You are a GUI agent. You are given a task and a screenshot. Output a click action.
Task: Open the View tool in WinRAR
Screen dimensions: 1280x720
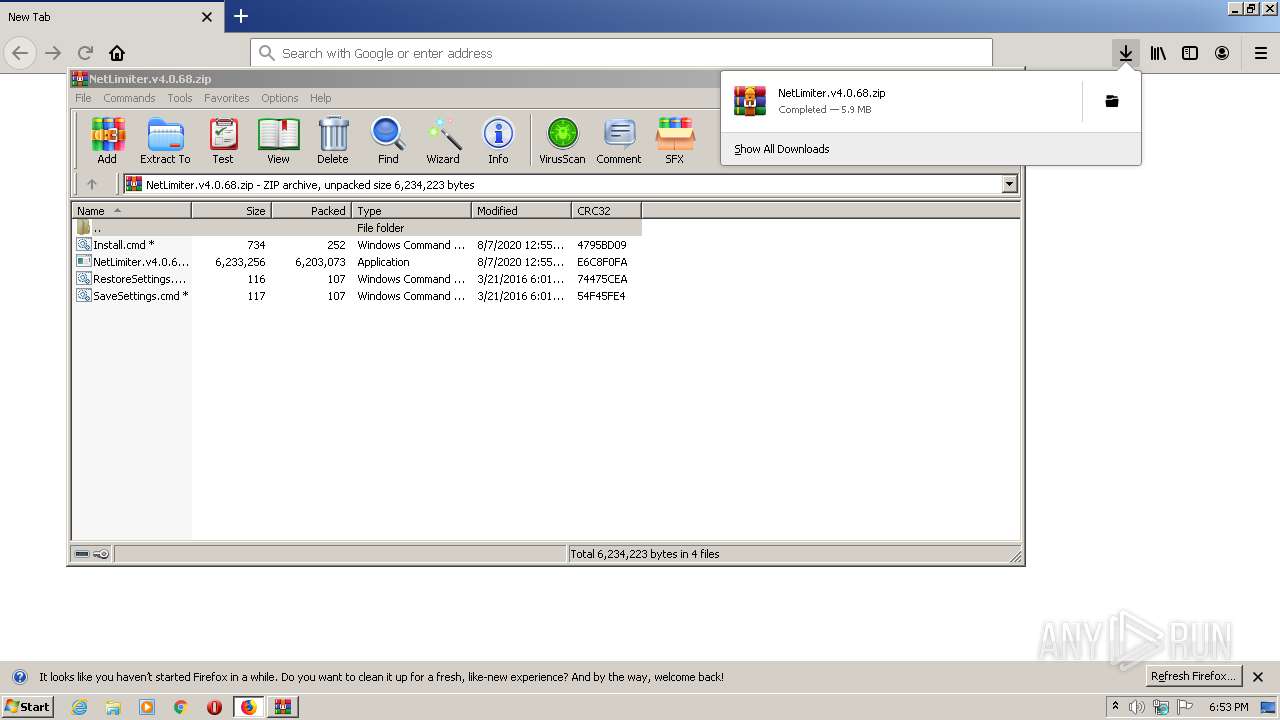(x=278, y=140)
